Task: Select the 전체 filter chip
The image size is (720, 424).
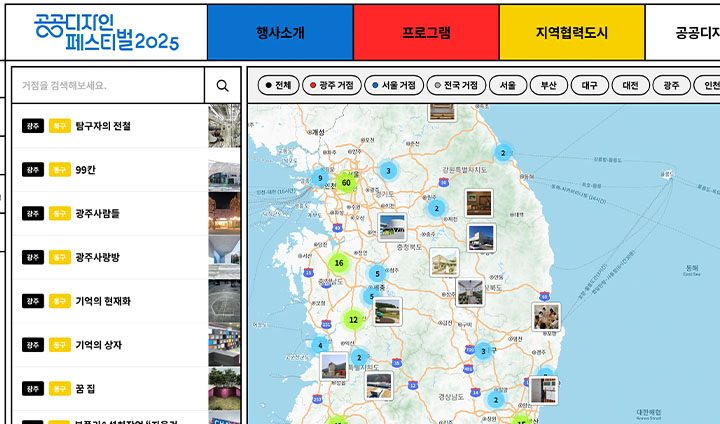Action: coord(278,85)
